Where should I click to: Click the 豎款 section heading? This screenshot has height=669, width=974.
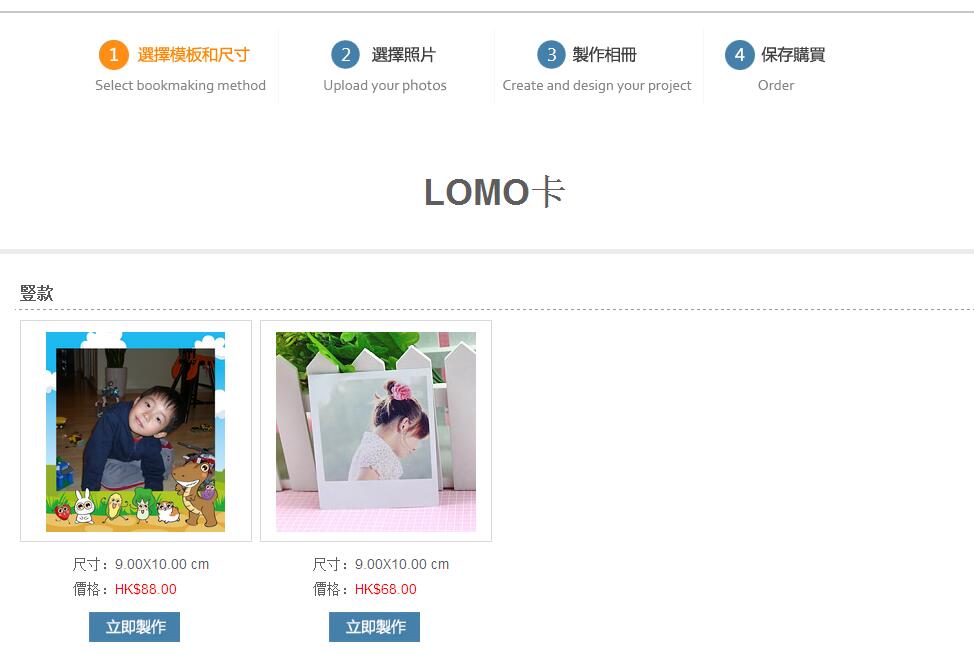click(x=37, y=293)
